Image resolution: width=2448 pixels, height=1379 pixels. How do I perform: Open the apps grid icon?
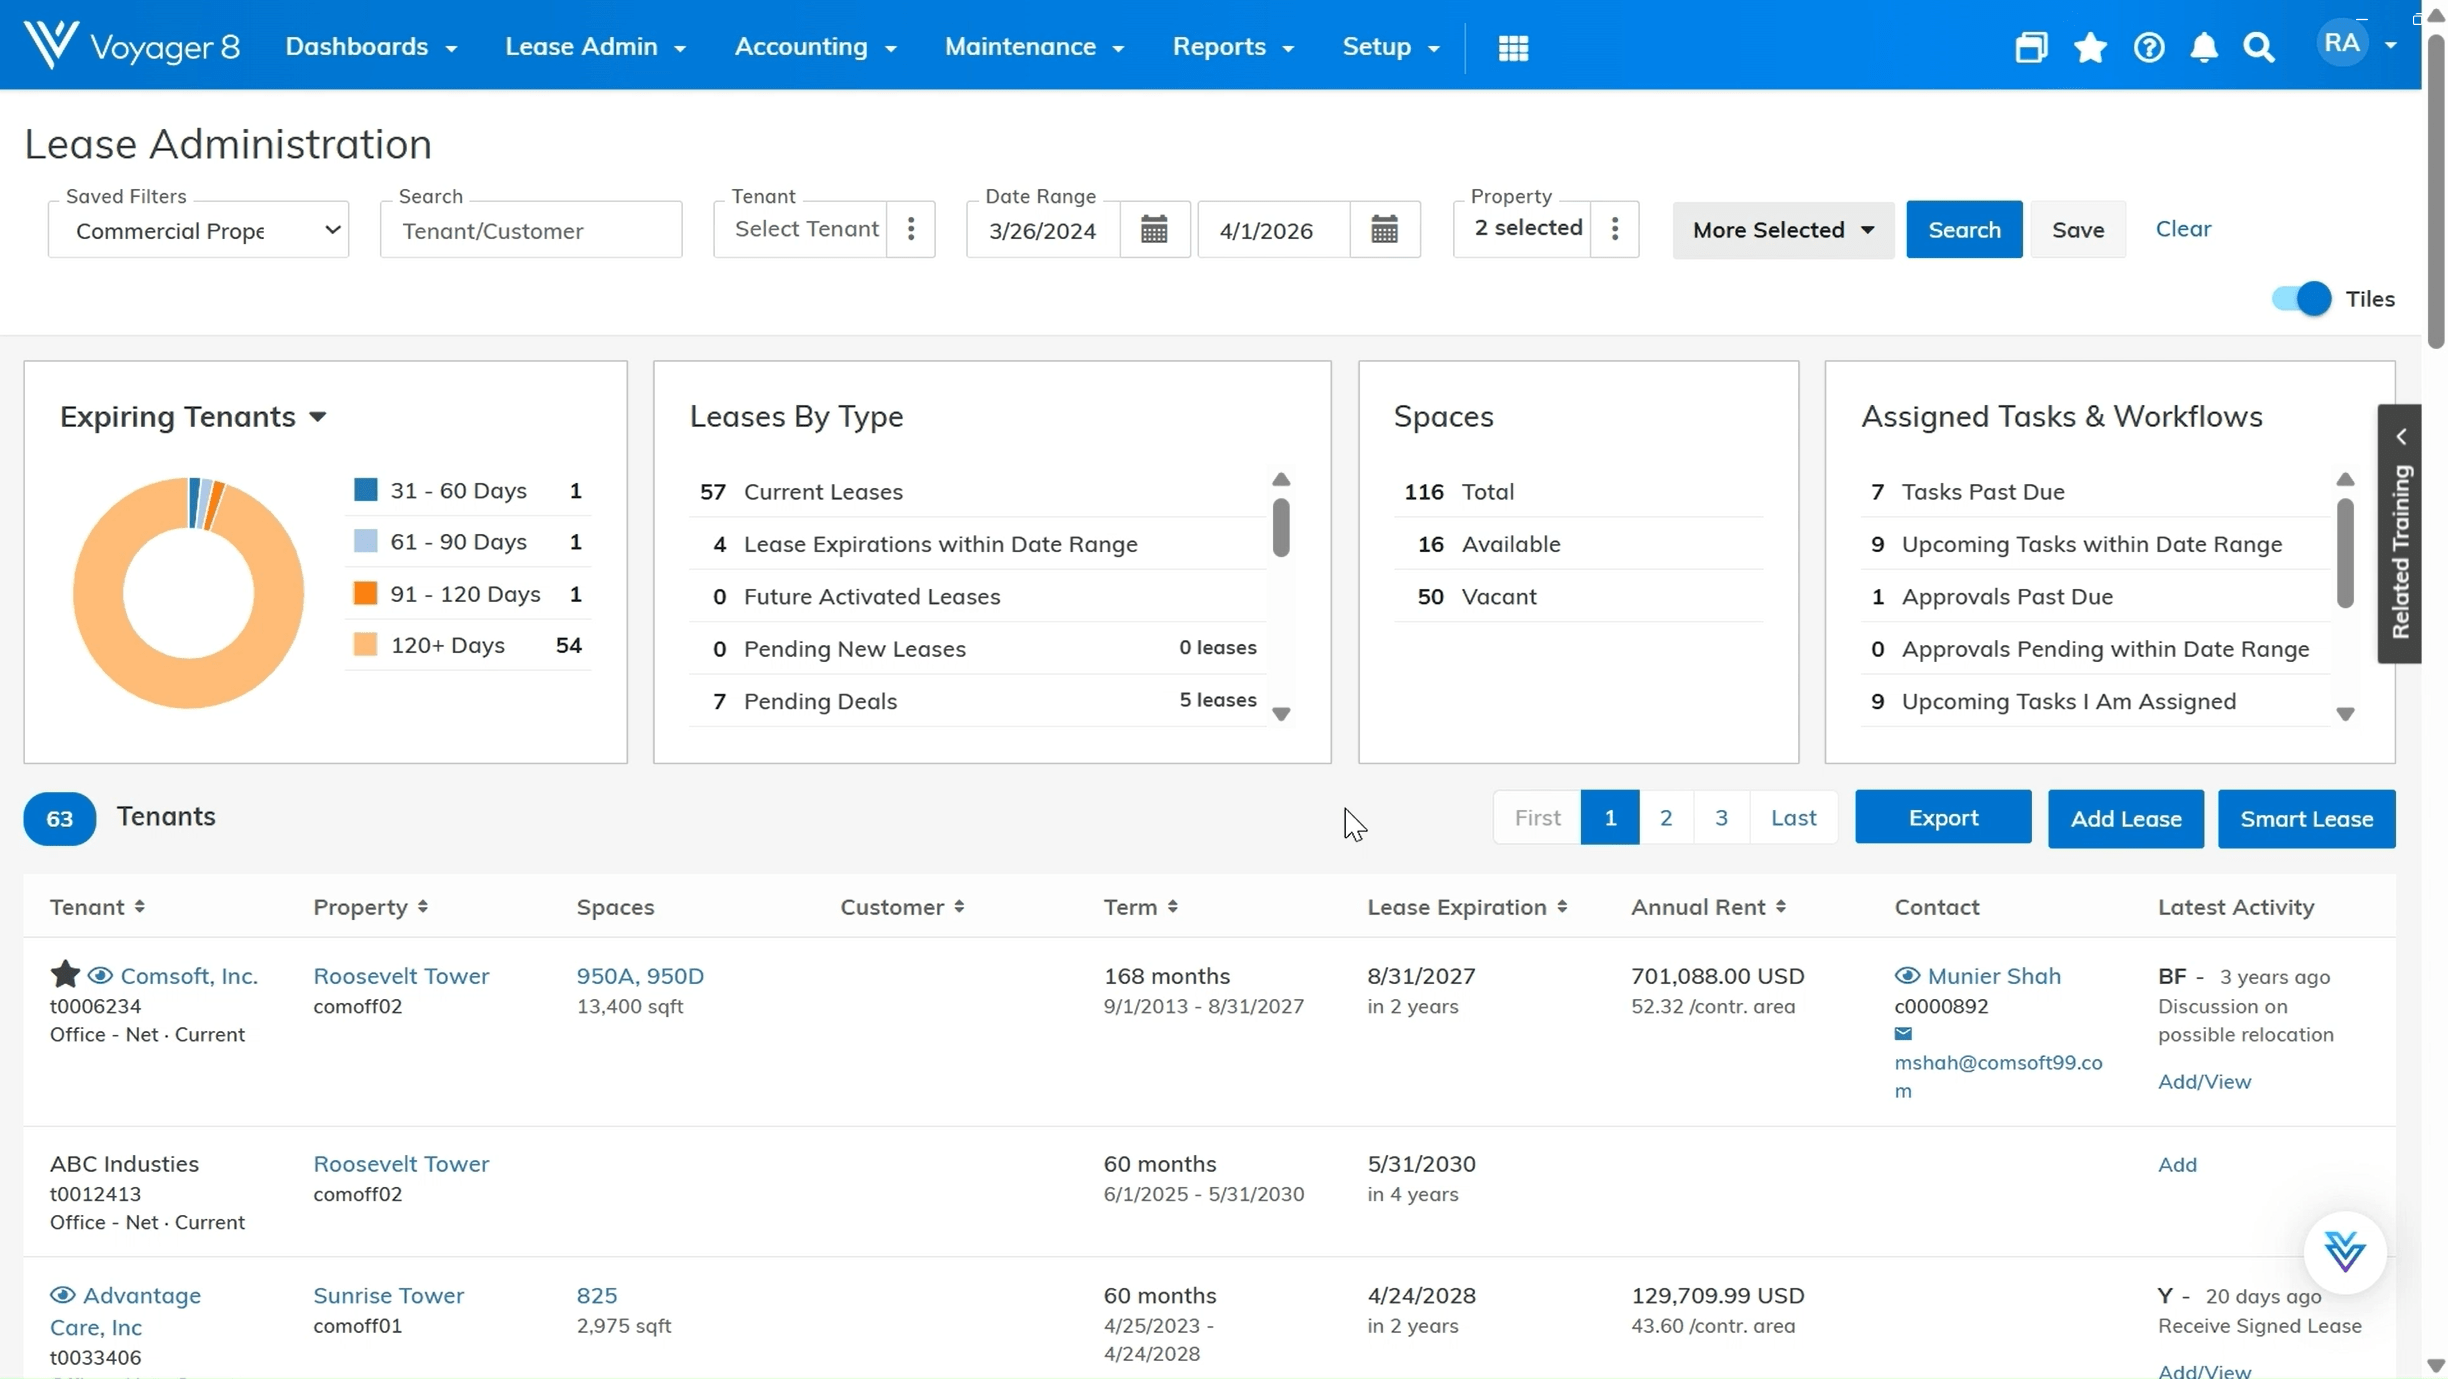pos(1513,47)
